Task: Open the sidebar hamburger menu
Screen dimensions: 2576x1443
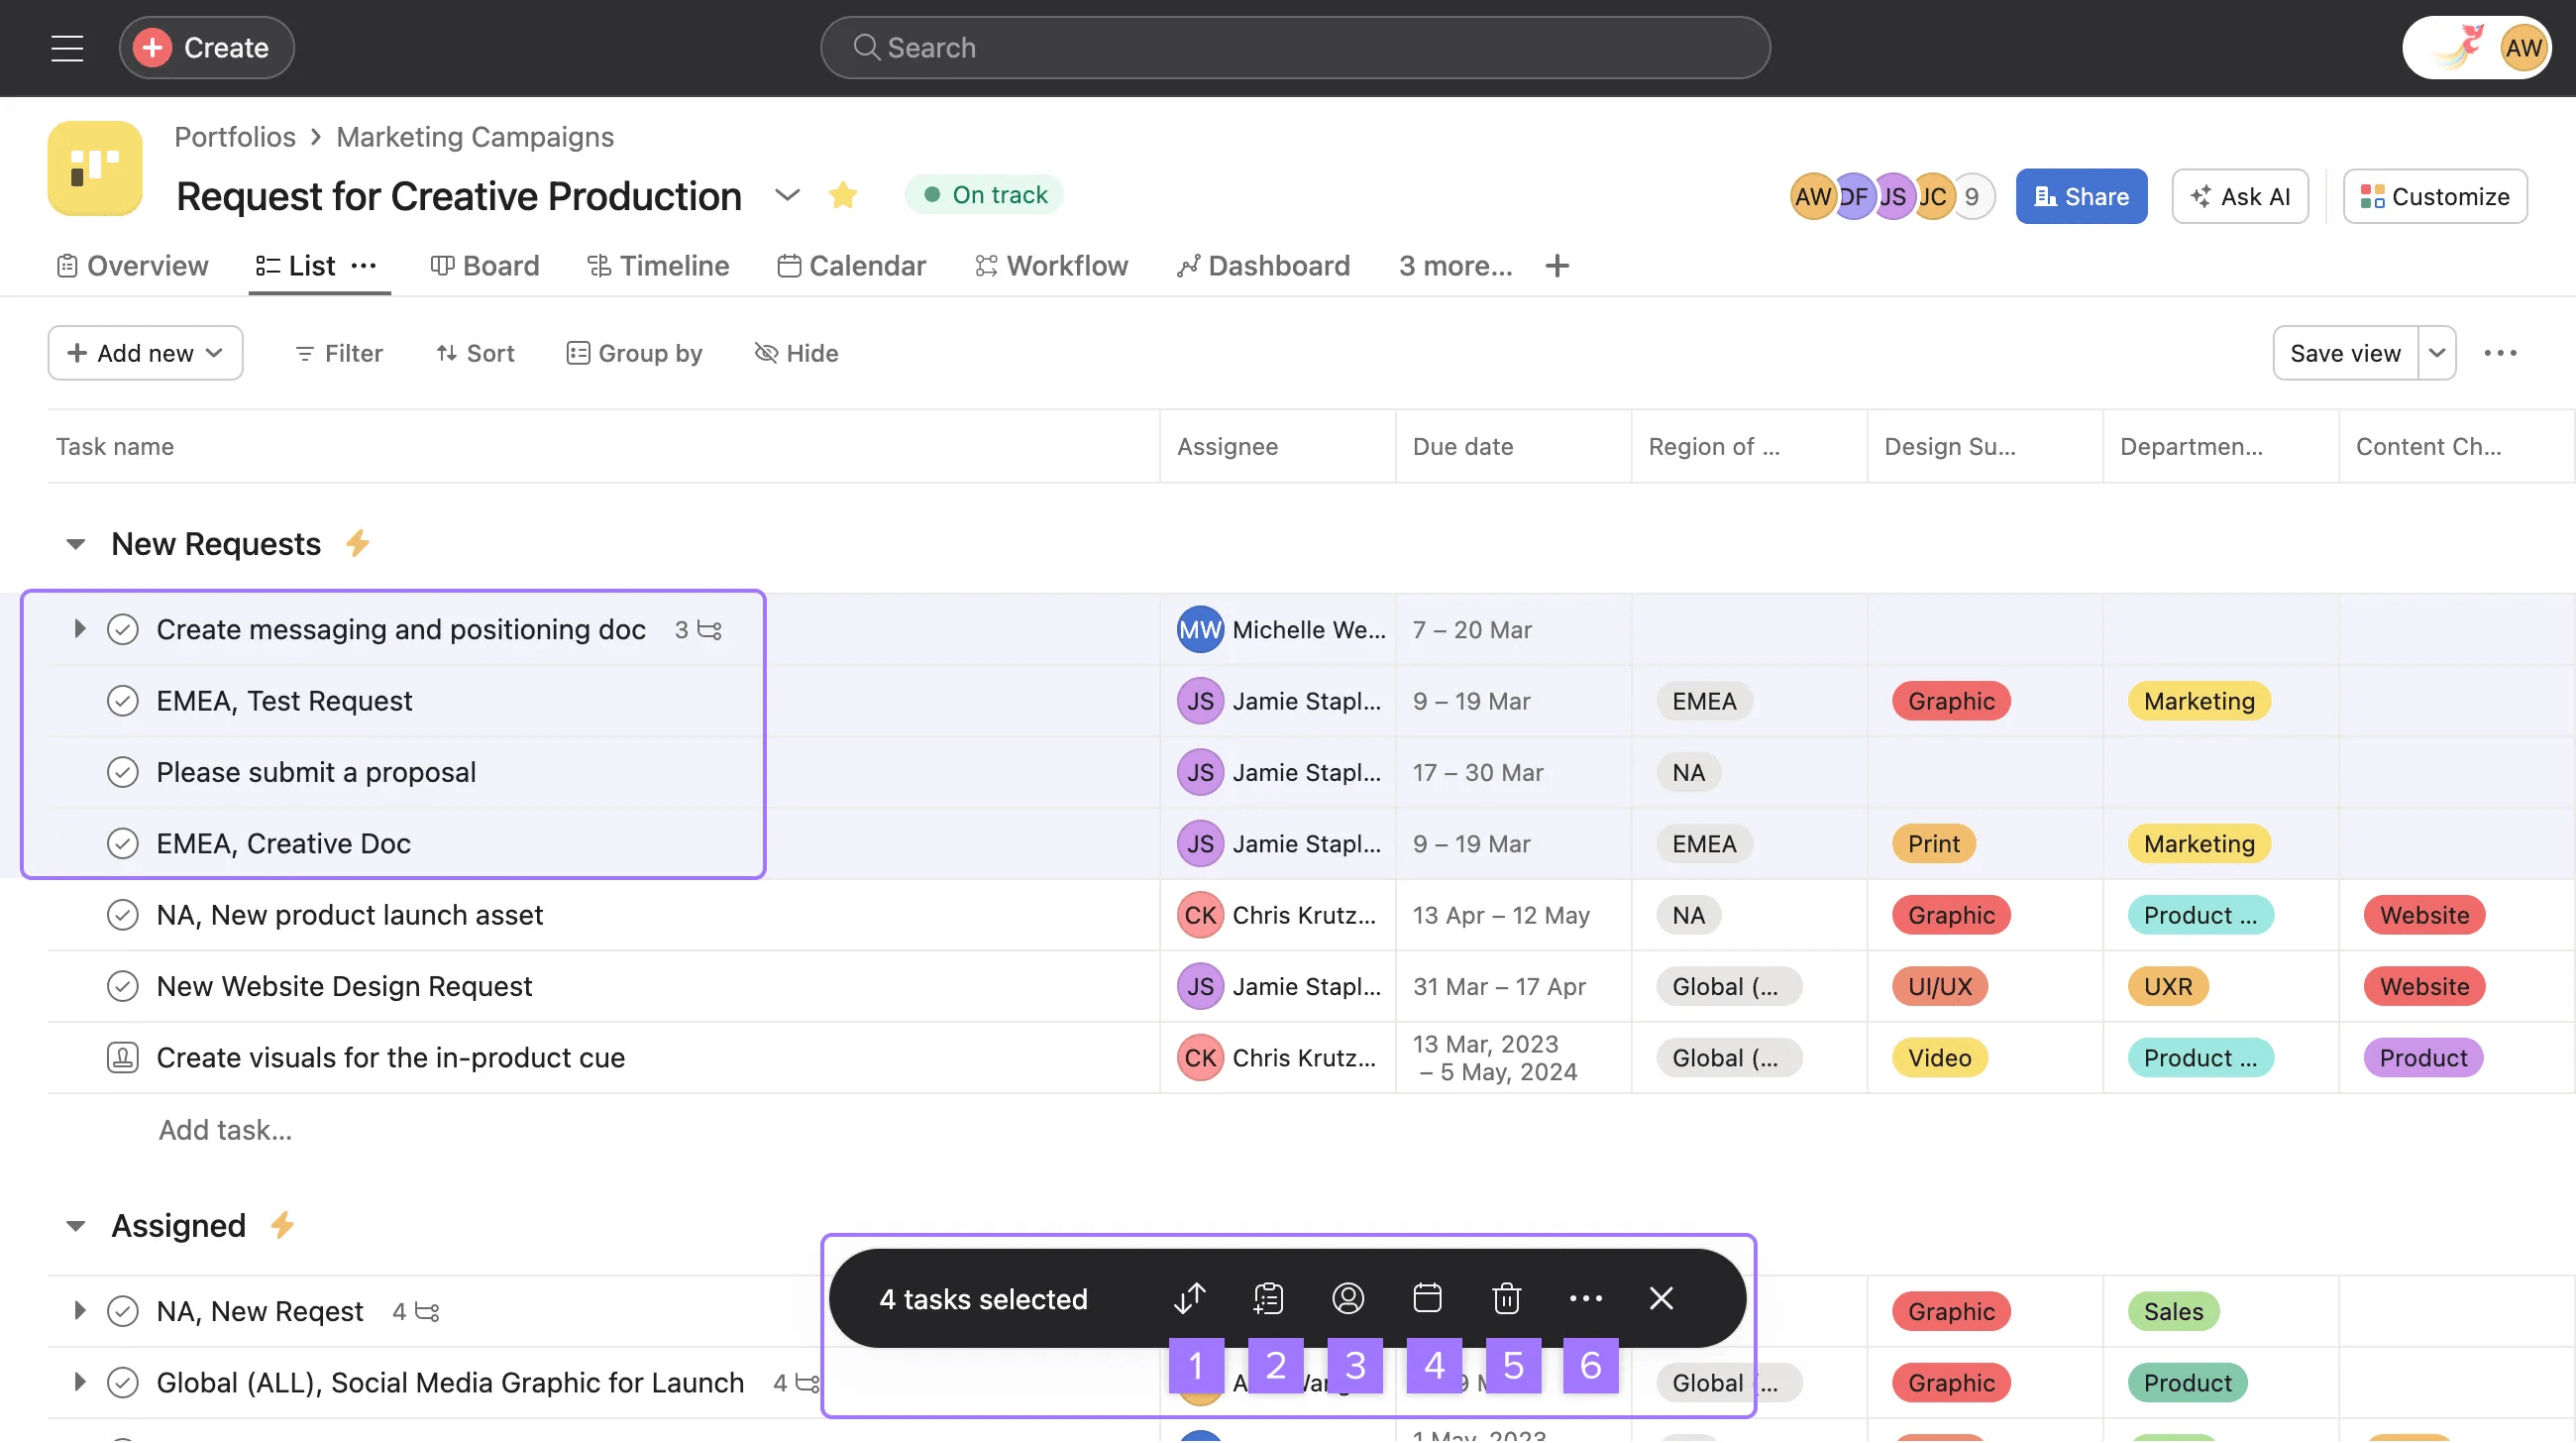Action: pyautogui.click(x=66, y=47)
